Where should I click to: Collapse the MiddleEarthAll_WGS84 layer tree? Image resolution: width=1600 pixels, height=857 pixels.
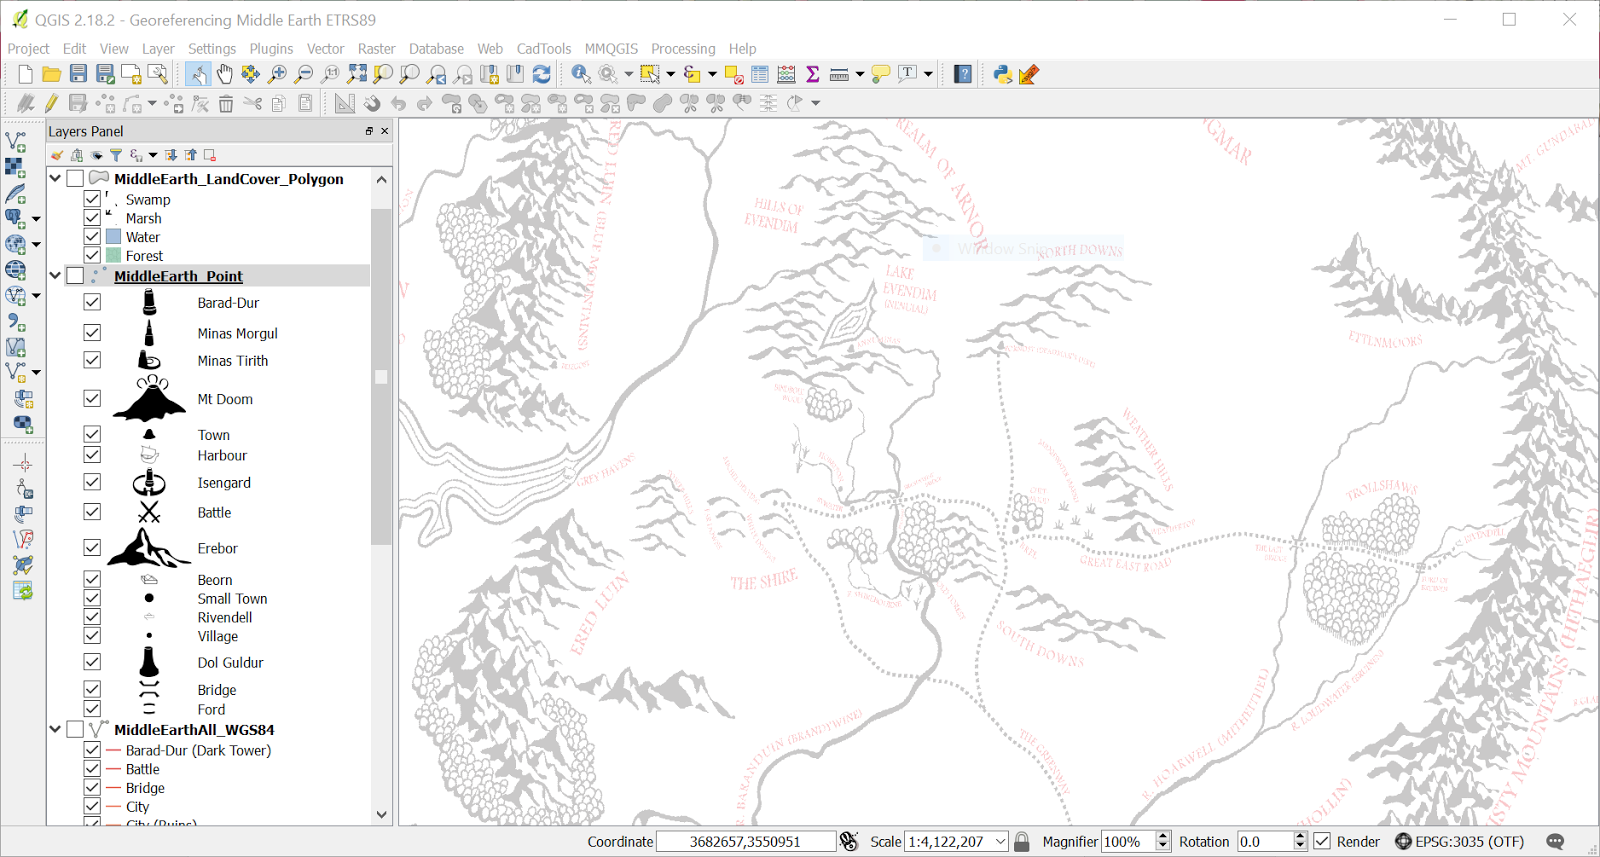point(56,729)
